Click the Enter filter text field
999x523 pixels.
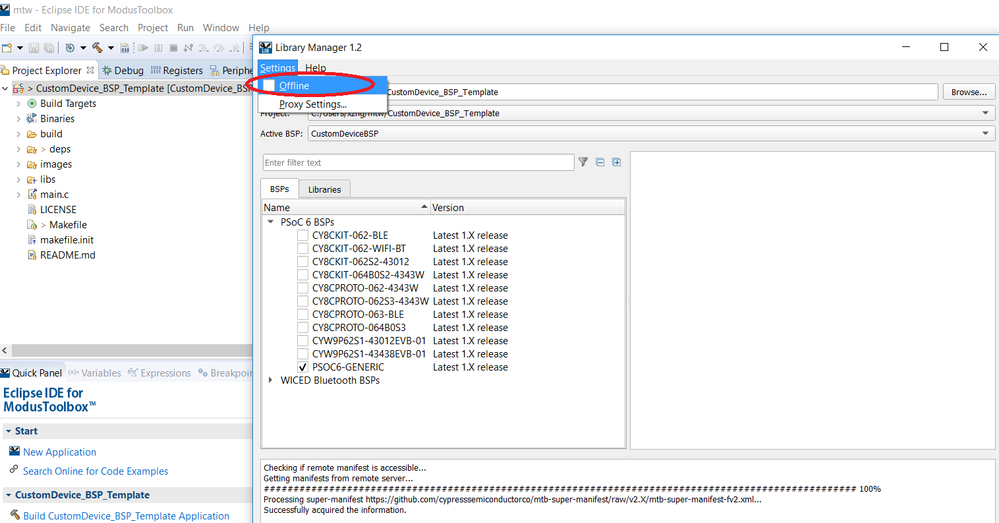click(418, 162)
